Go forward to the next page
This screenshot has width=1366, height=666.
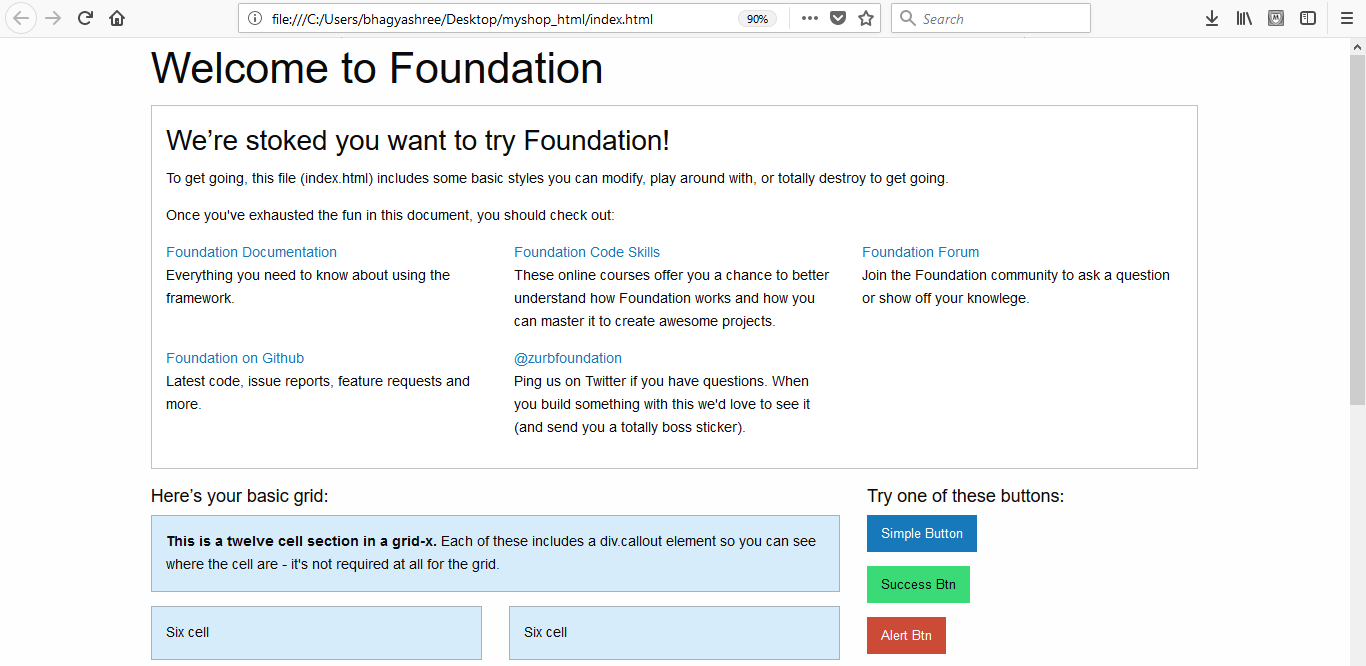coord(54,18)
